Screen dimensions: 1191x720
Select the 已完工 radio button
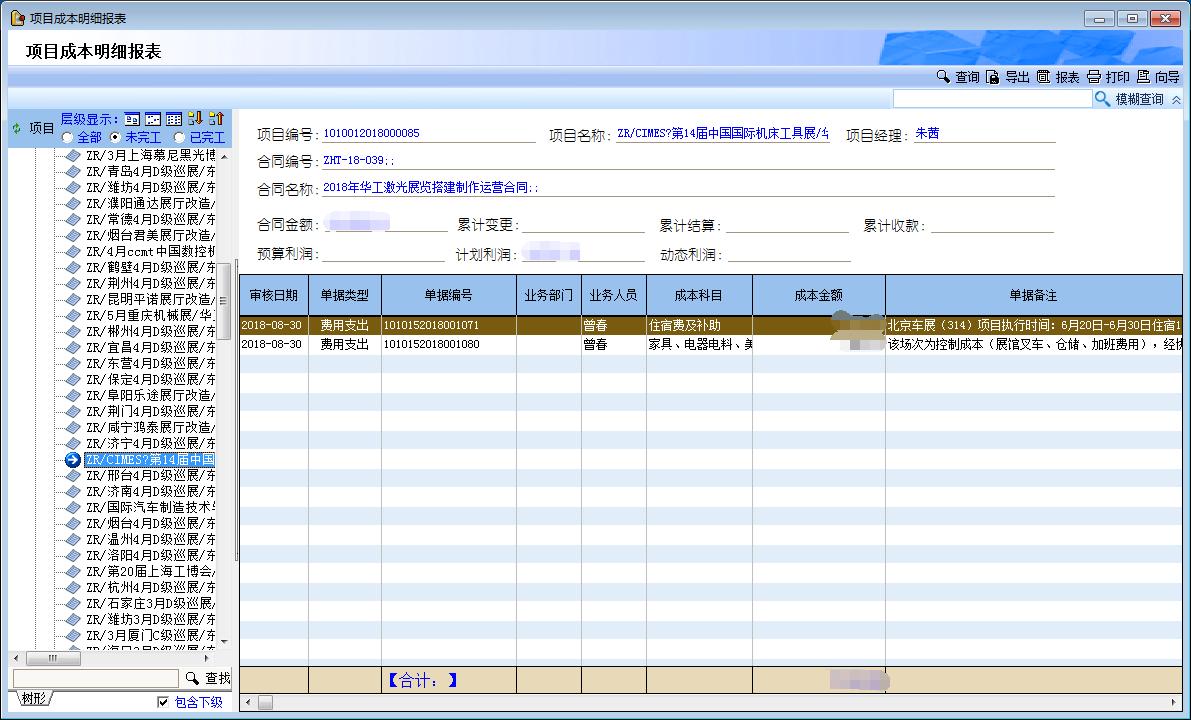click(x=180, y=137)
